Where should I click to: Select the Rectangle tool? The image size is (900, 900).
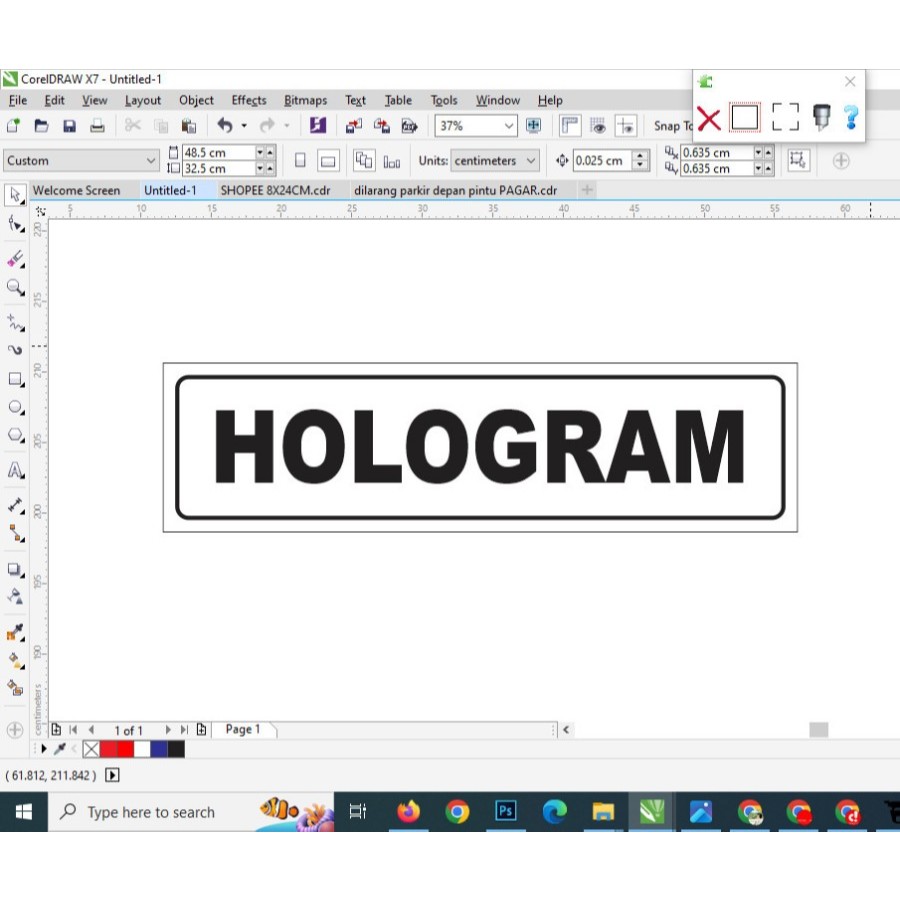(15, 379)
